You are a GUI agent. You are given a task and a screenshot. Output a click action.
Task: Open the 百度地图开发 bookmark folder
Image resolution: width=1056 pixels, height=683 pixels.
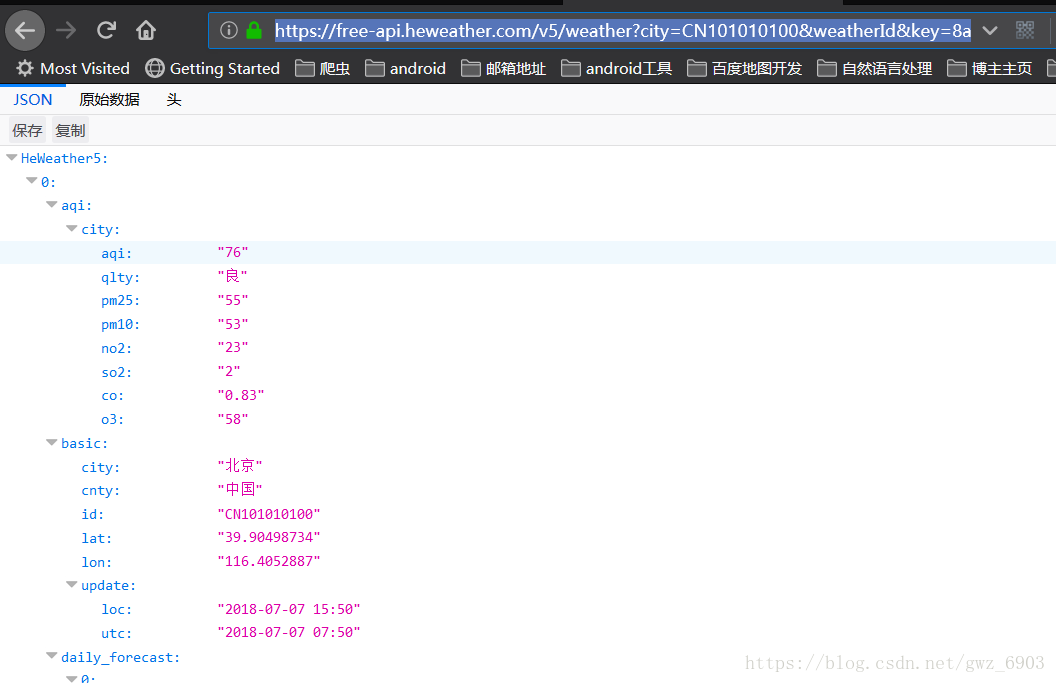745,69
